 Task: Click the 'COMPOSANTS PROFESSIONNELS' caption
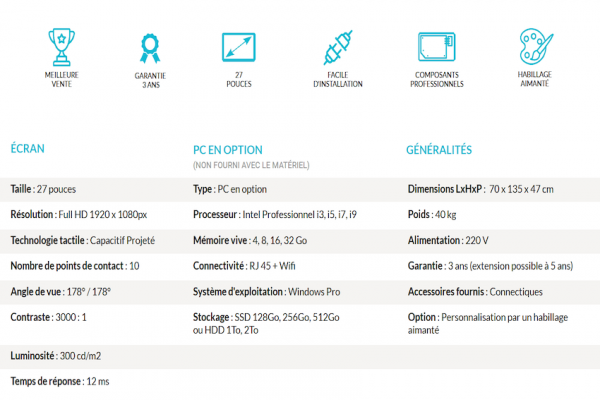(437, 79)
